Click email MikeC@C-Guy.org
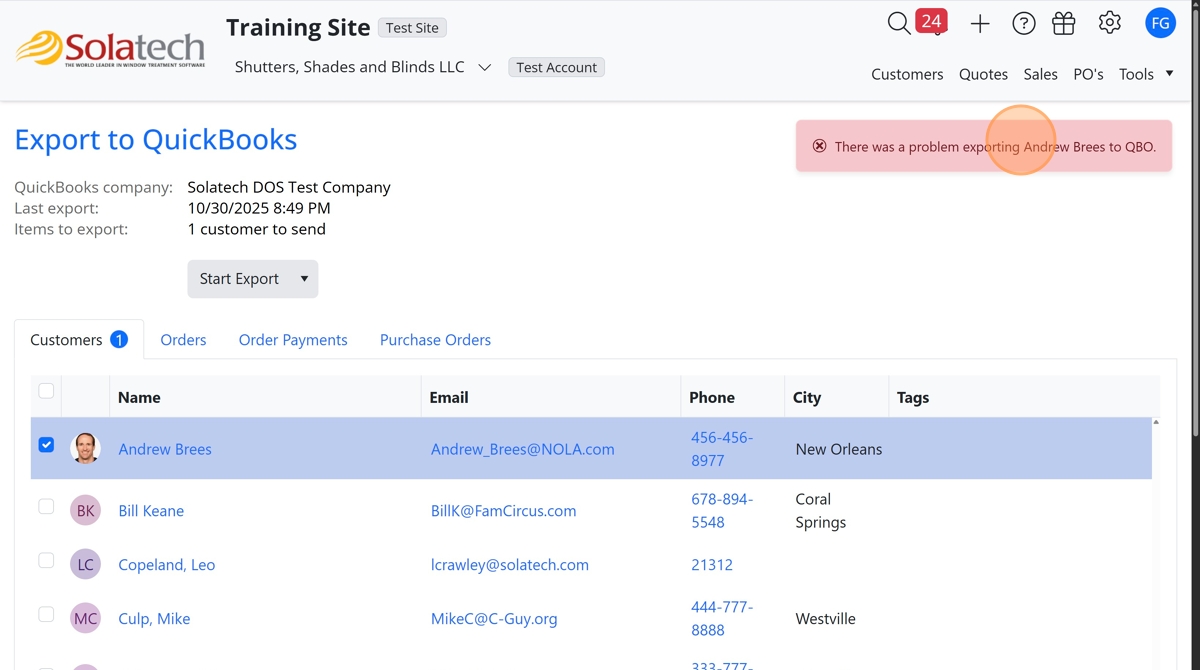The width and height of the screenshot is (1200, 670). 494,619
